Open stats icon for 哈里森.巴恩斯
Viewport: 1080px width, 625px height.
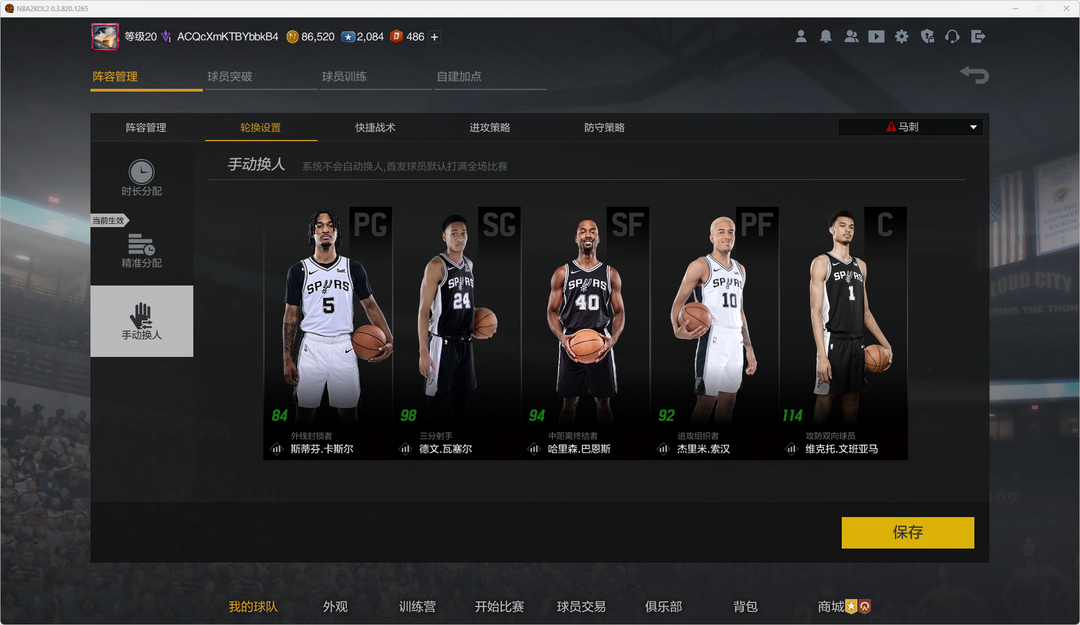click(x=534, y=449)
